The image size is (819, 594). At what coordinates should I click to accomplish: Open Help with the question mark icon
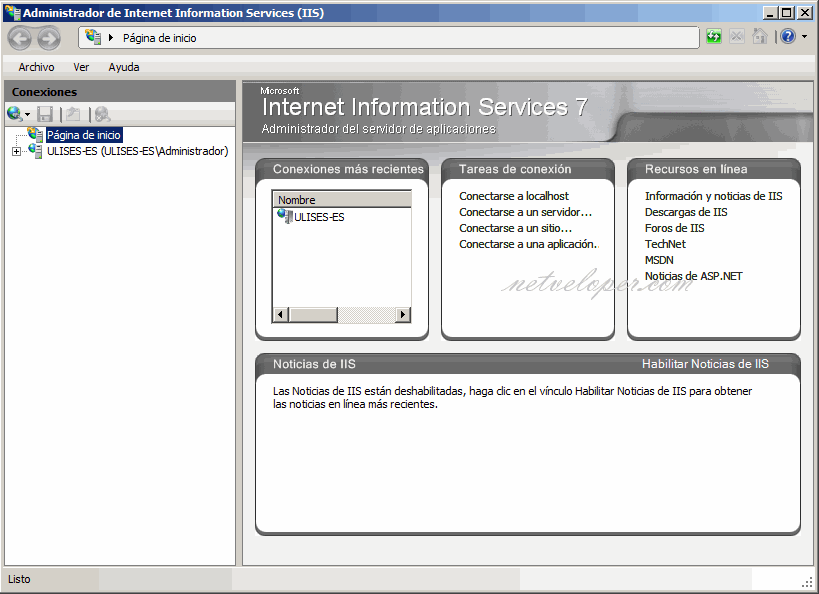point(788,37)
